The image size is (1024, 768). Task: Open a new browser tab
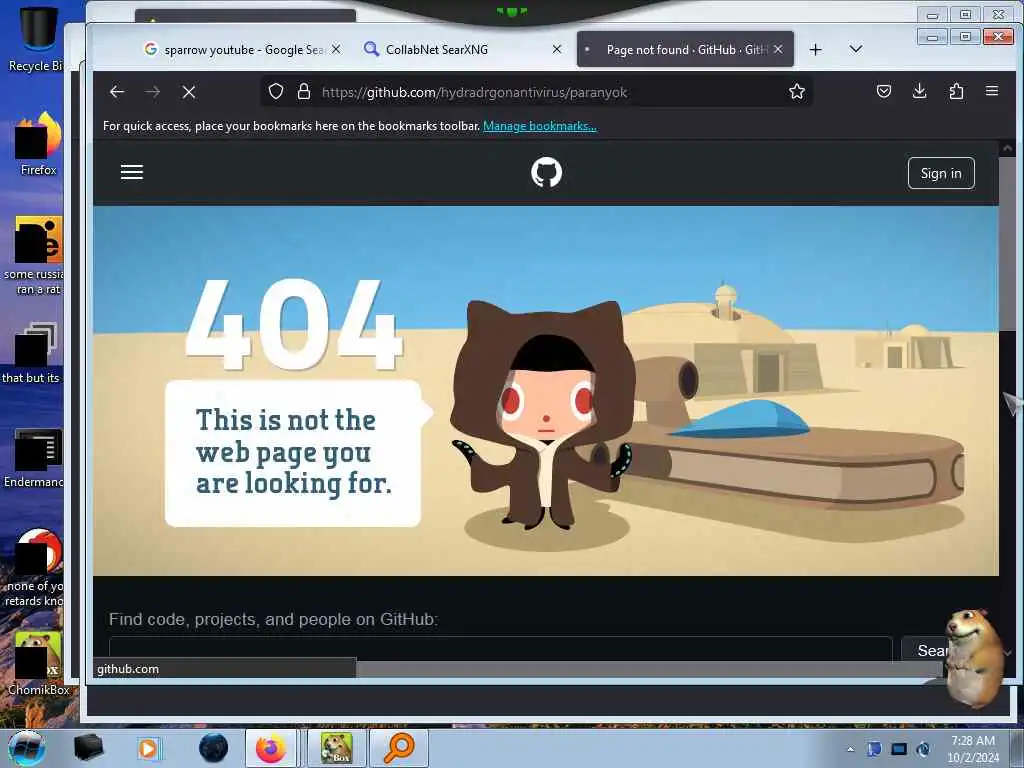pyautogui.click(x=815, y=50)
